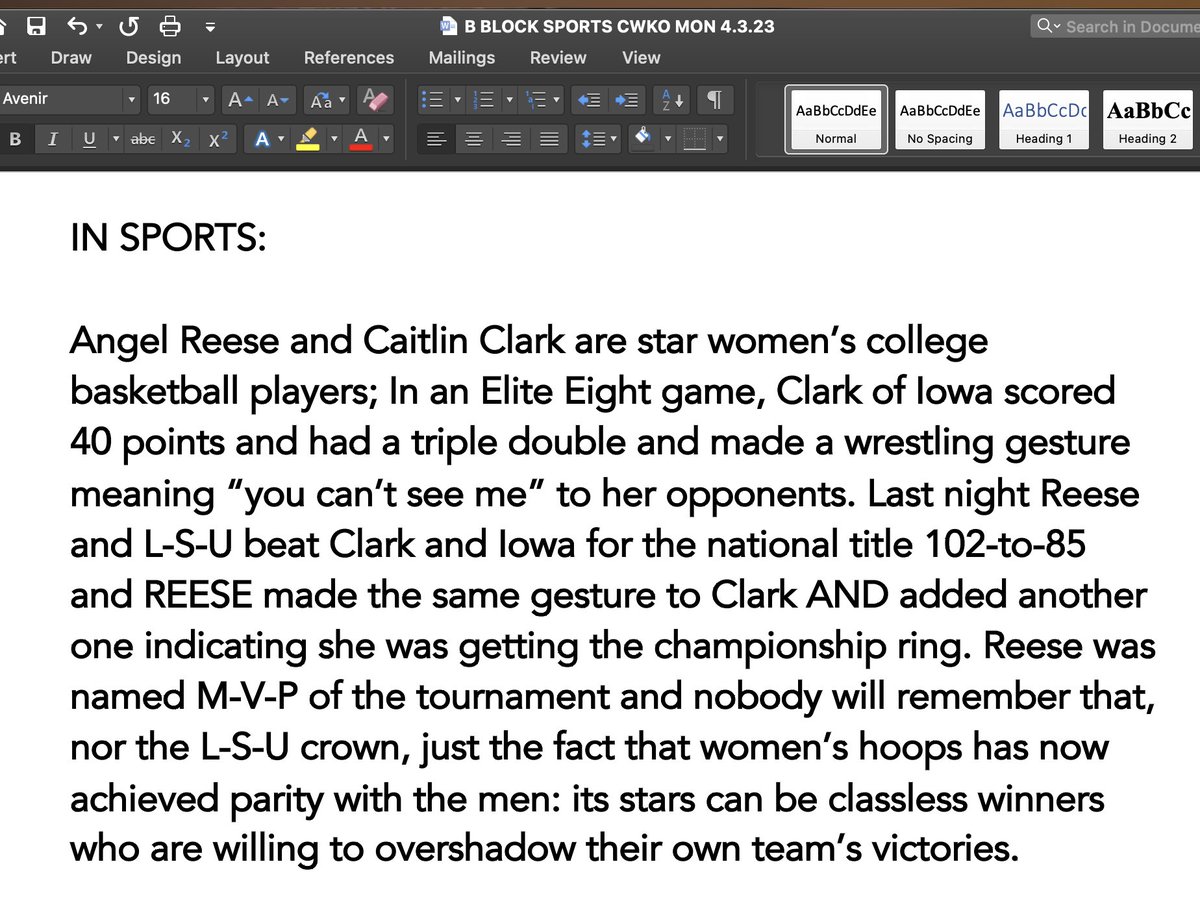Apply a bulleted list
Screen dimensions: 1200x901
(x=433, y=100)
